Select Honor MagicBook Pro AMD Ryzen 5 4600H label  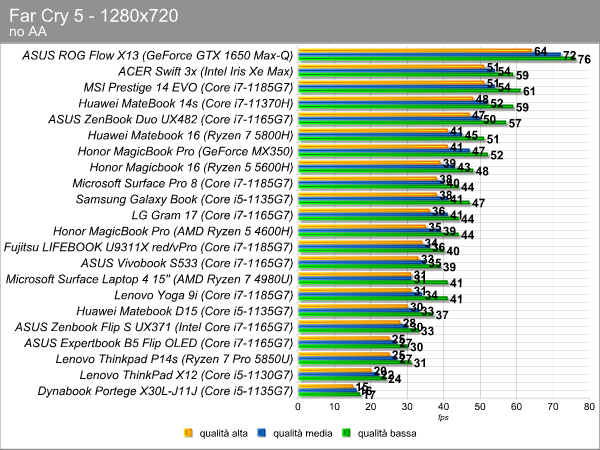(x=173, y=232)
